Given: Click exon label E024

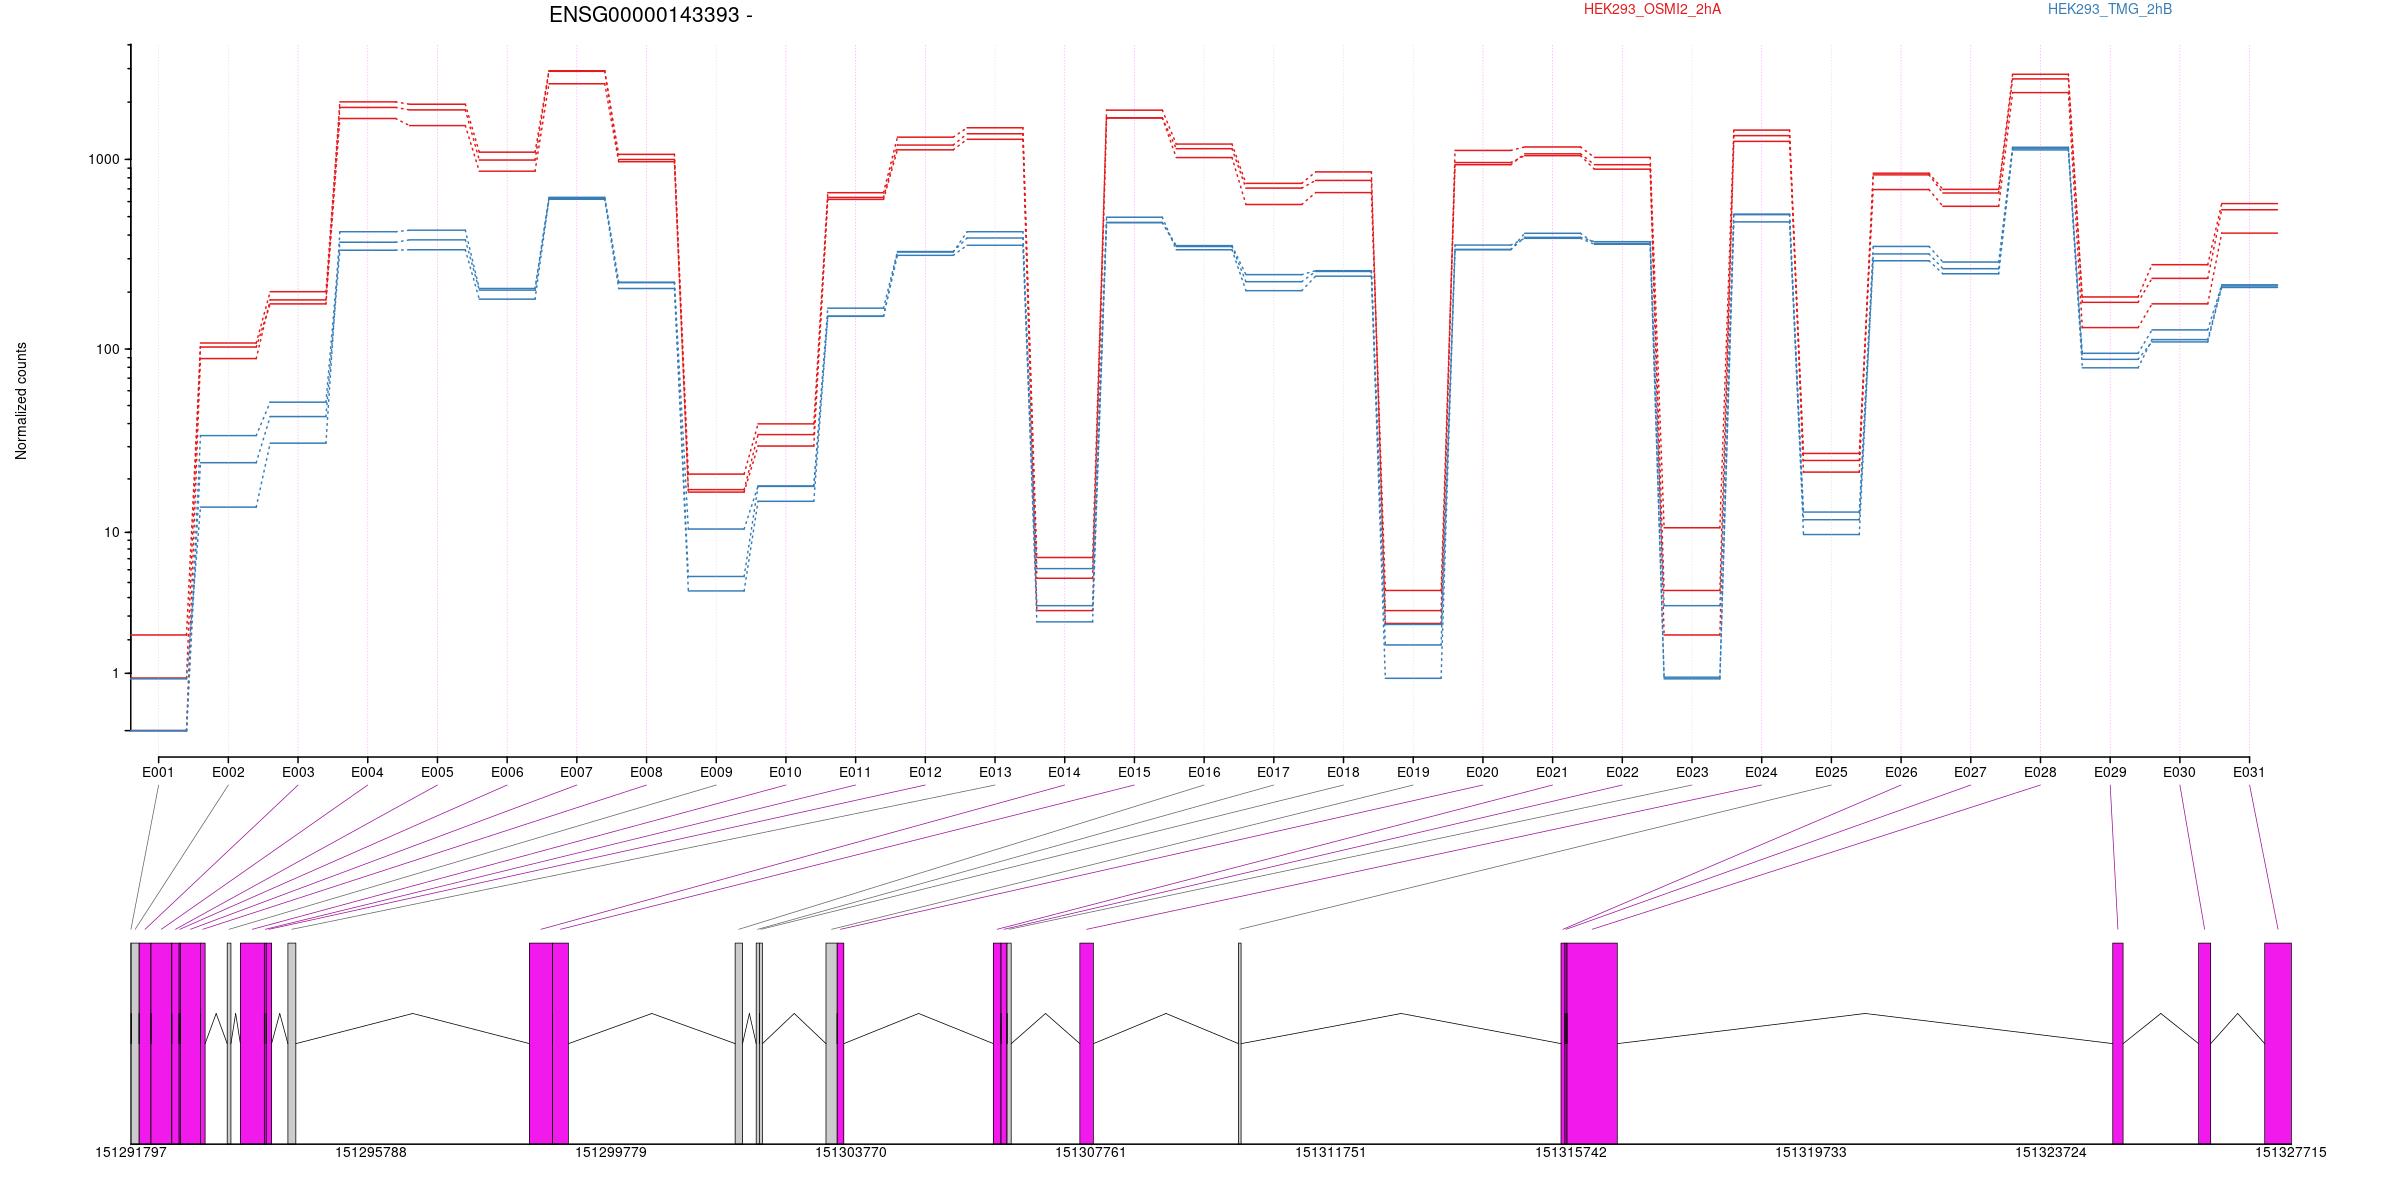Looking at the screenshot, I should pyautogui.click(x=1761, y=772).
